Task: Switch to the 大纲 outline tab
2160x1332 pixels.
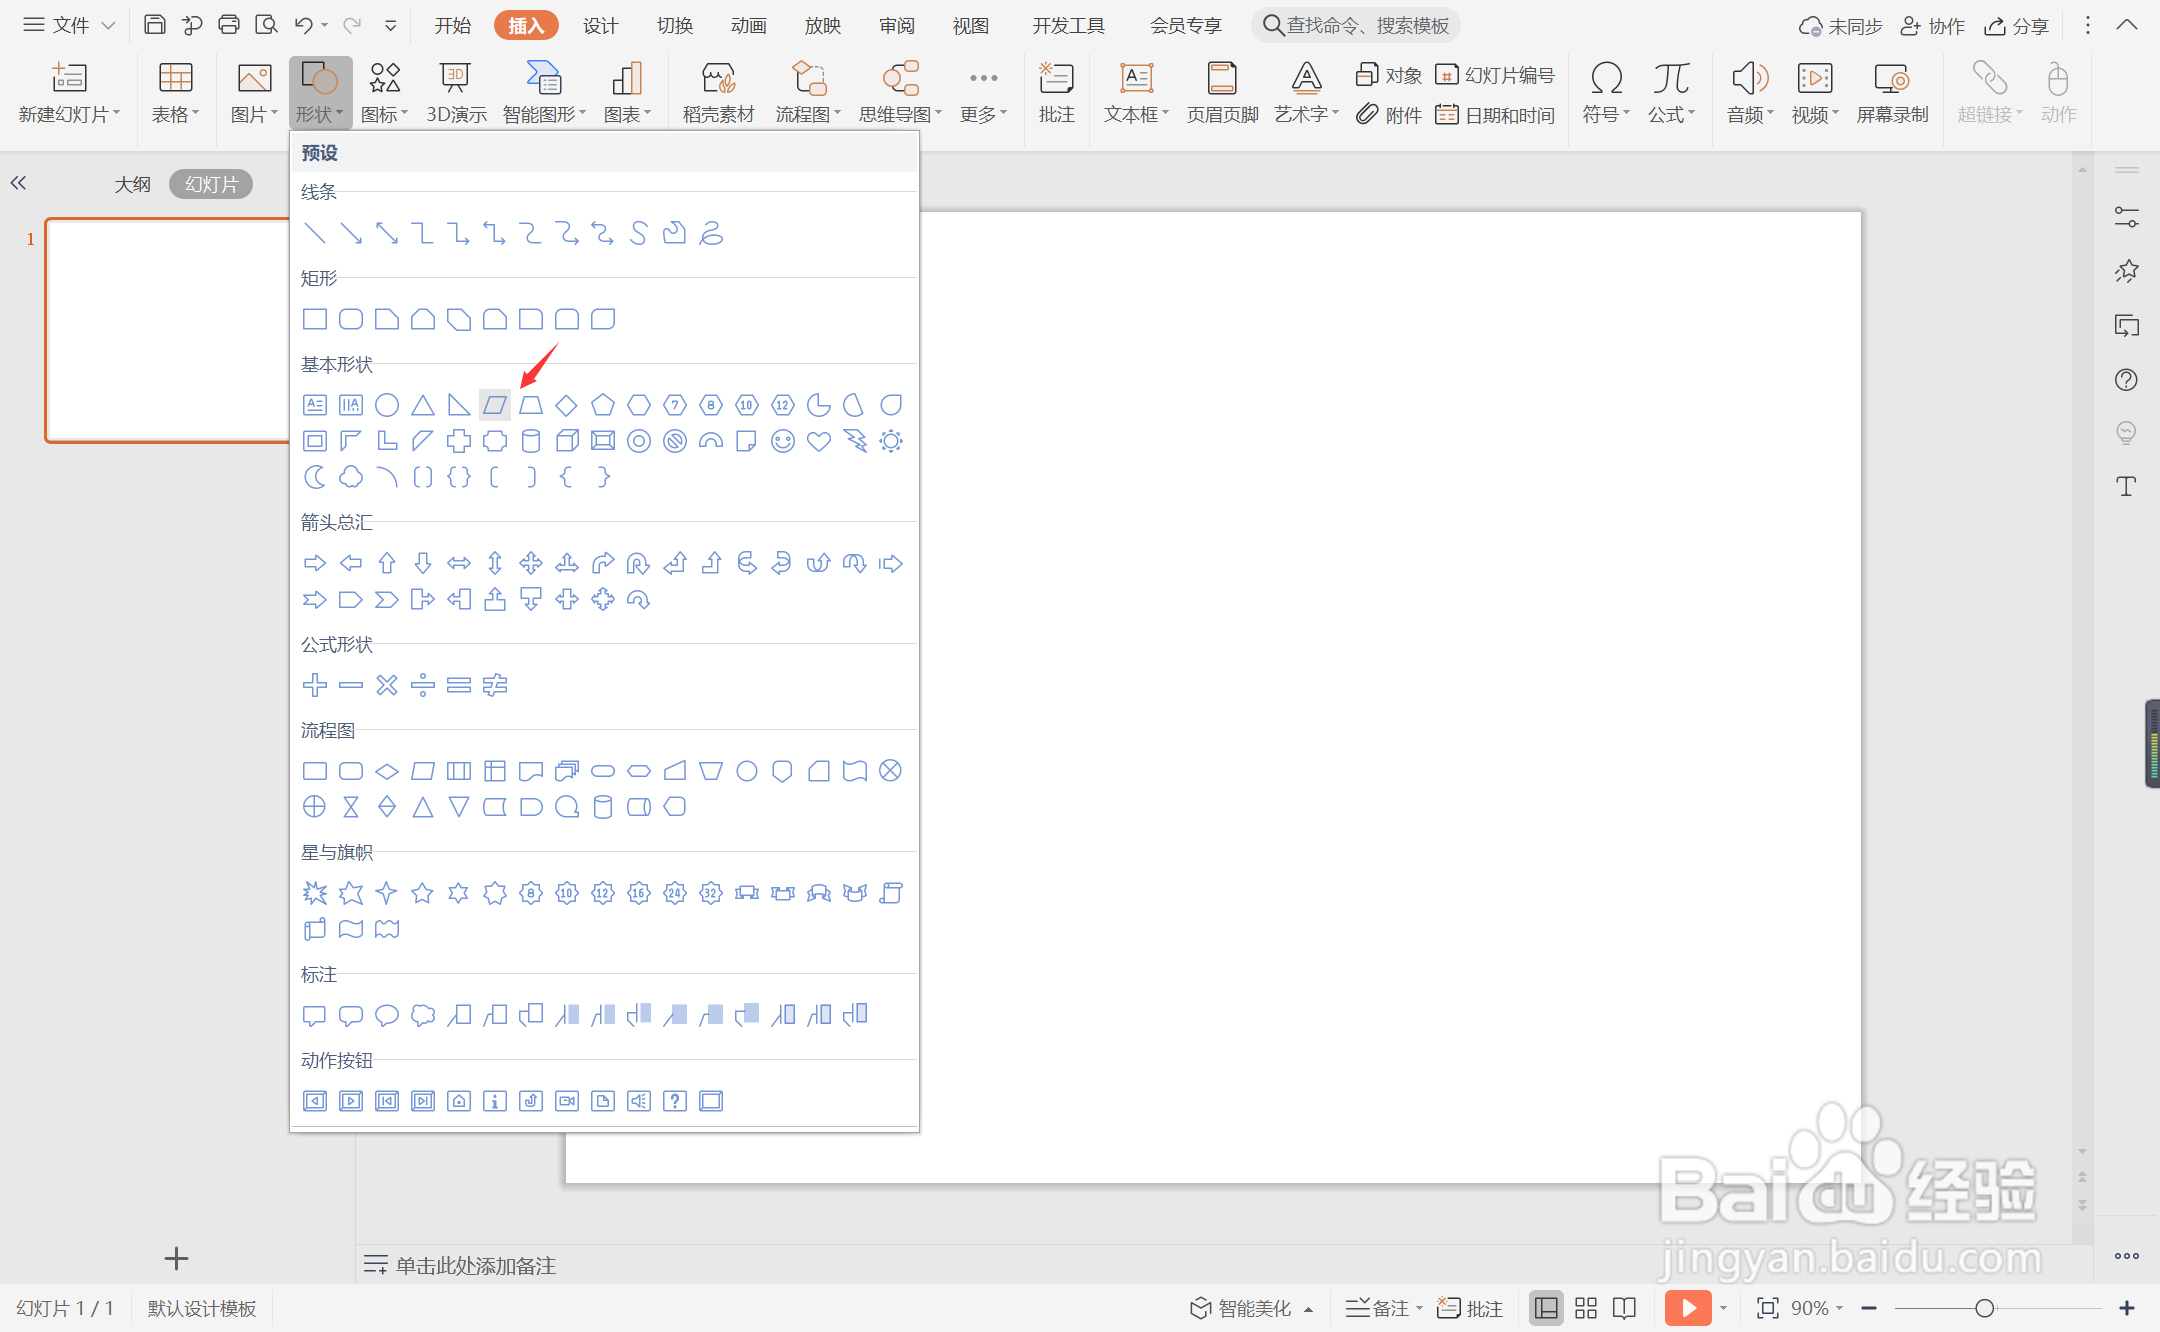Action: [132, 184]
